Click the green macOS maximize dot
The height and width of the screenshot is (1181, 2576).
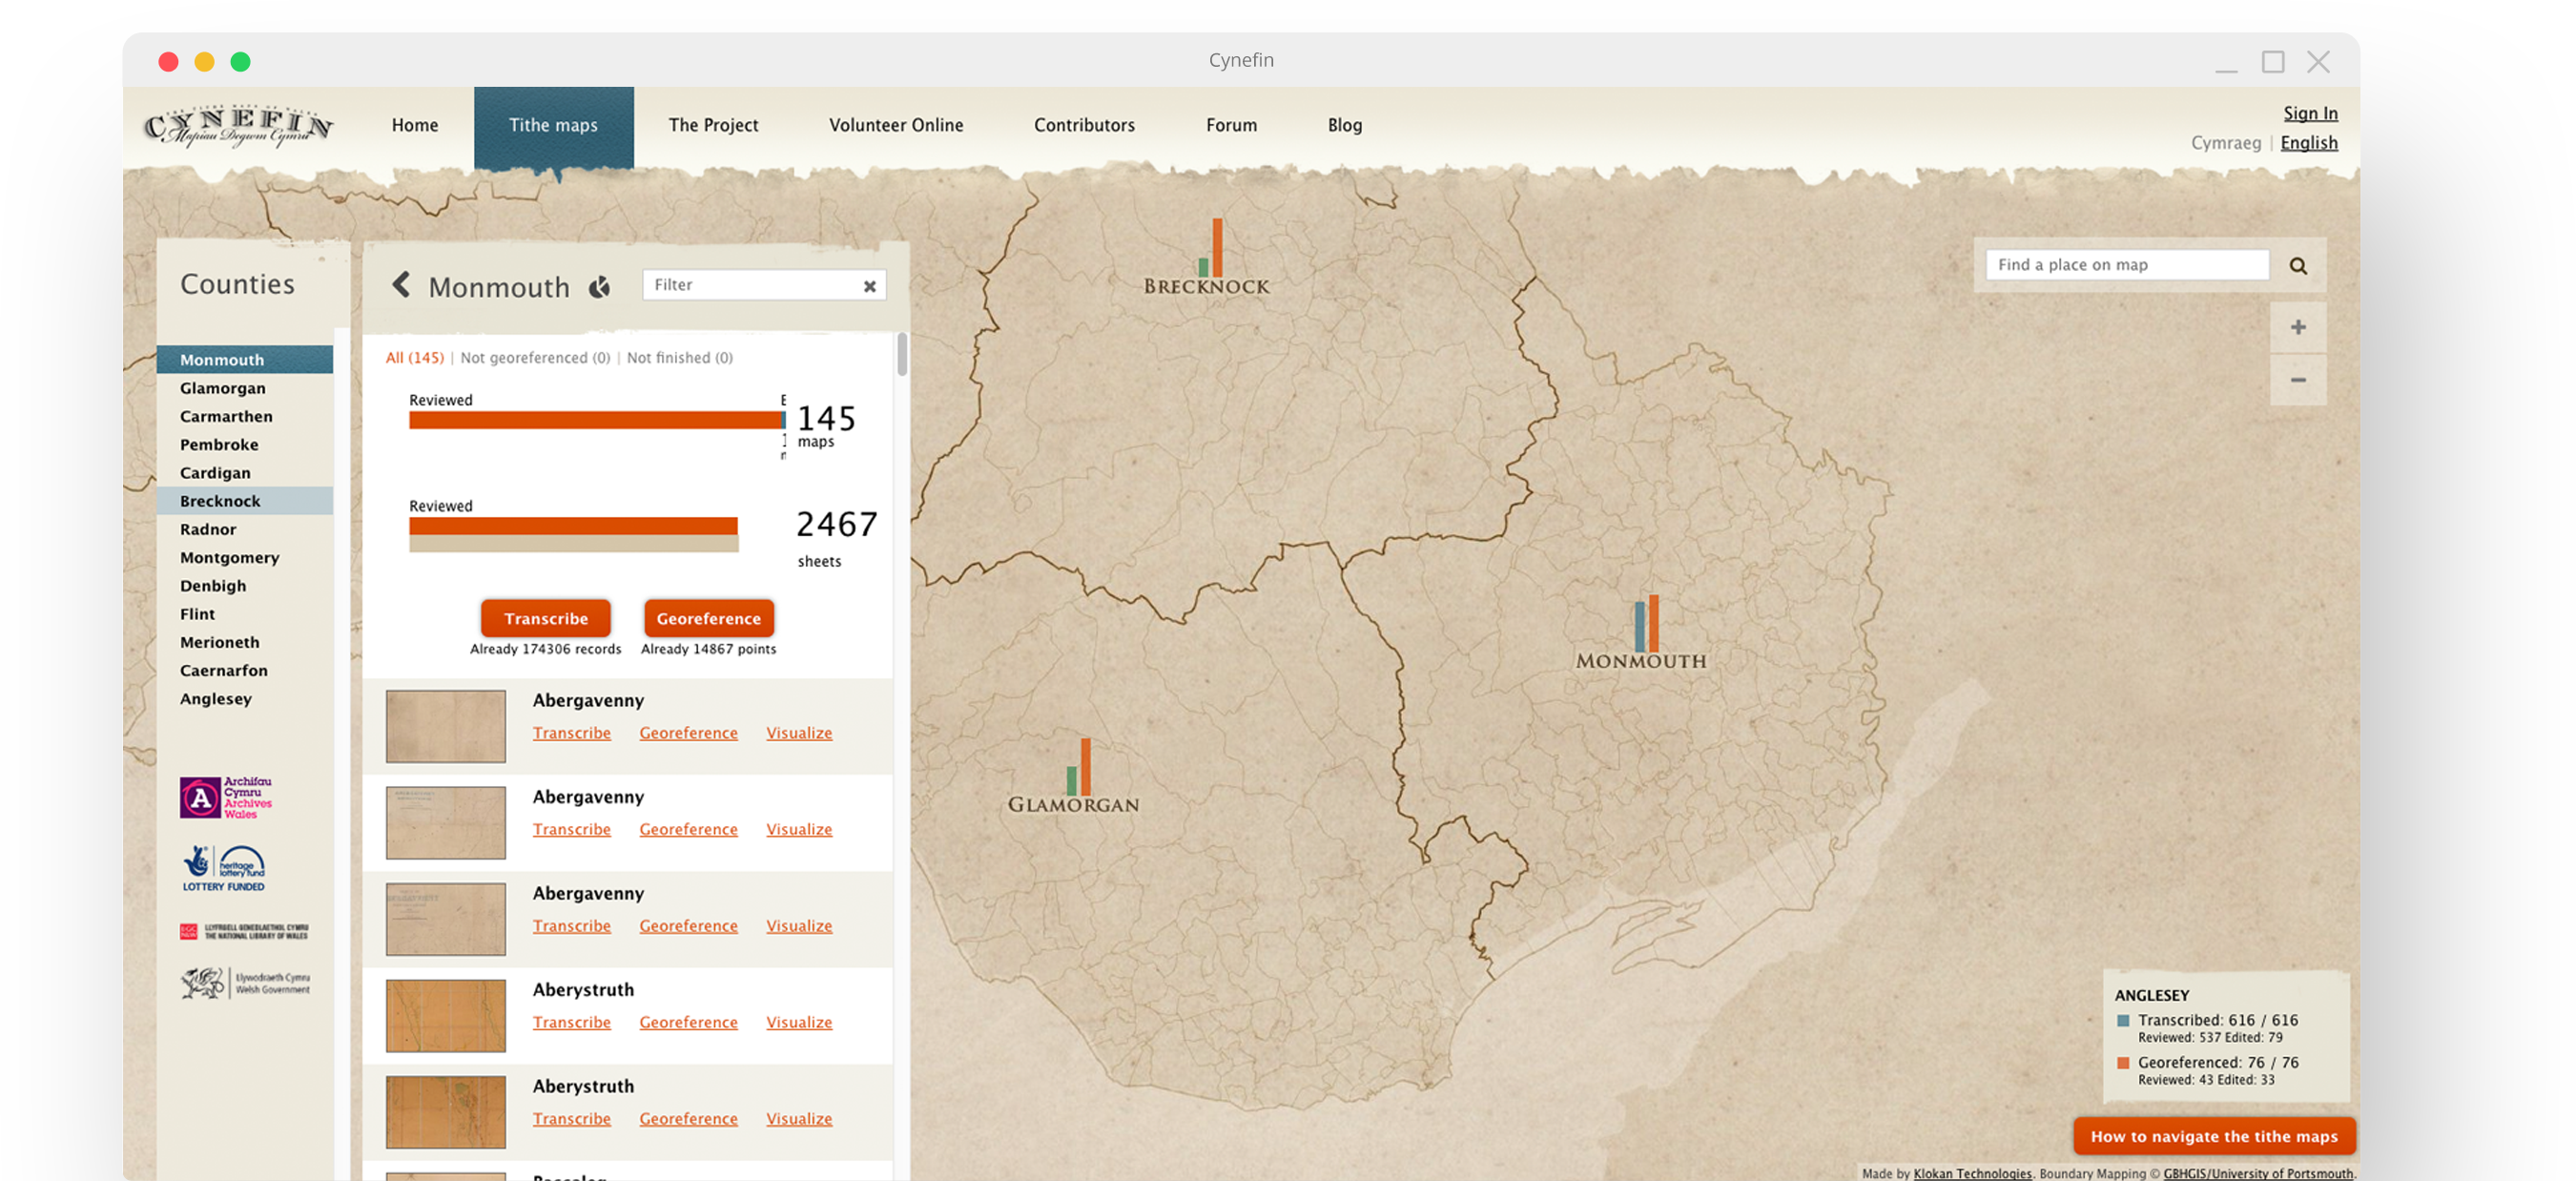[x=240, y=62]
